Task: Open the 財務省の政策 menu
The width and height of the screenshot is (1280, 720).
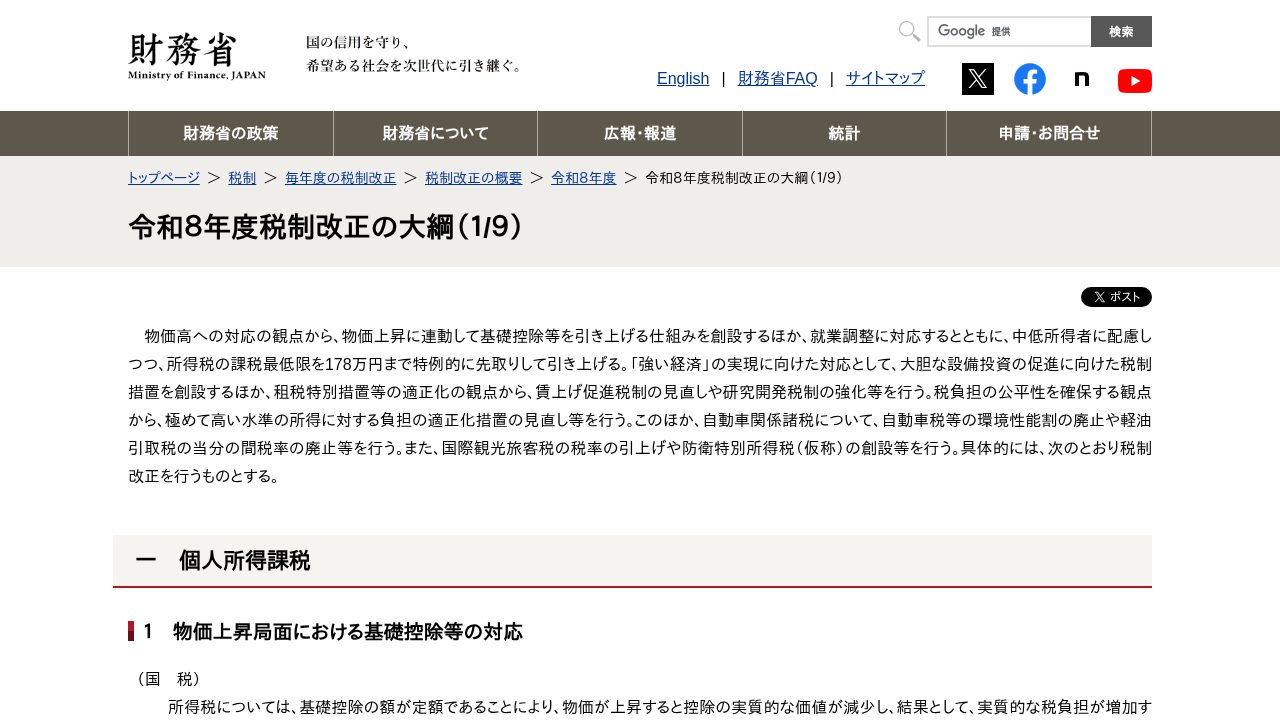Action: coord(231,133)
